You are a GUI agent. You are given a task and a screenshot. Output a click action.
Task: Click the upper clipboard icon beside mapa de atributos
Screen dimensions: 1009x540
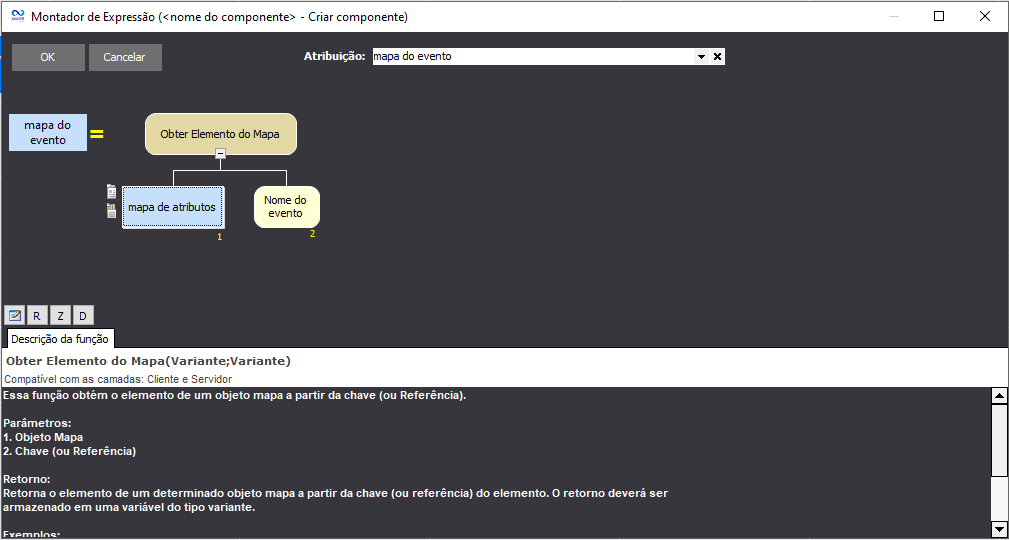click(x=111, y=192)
